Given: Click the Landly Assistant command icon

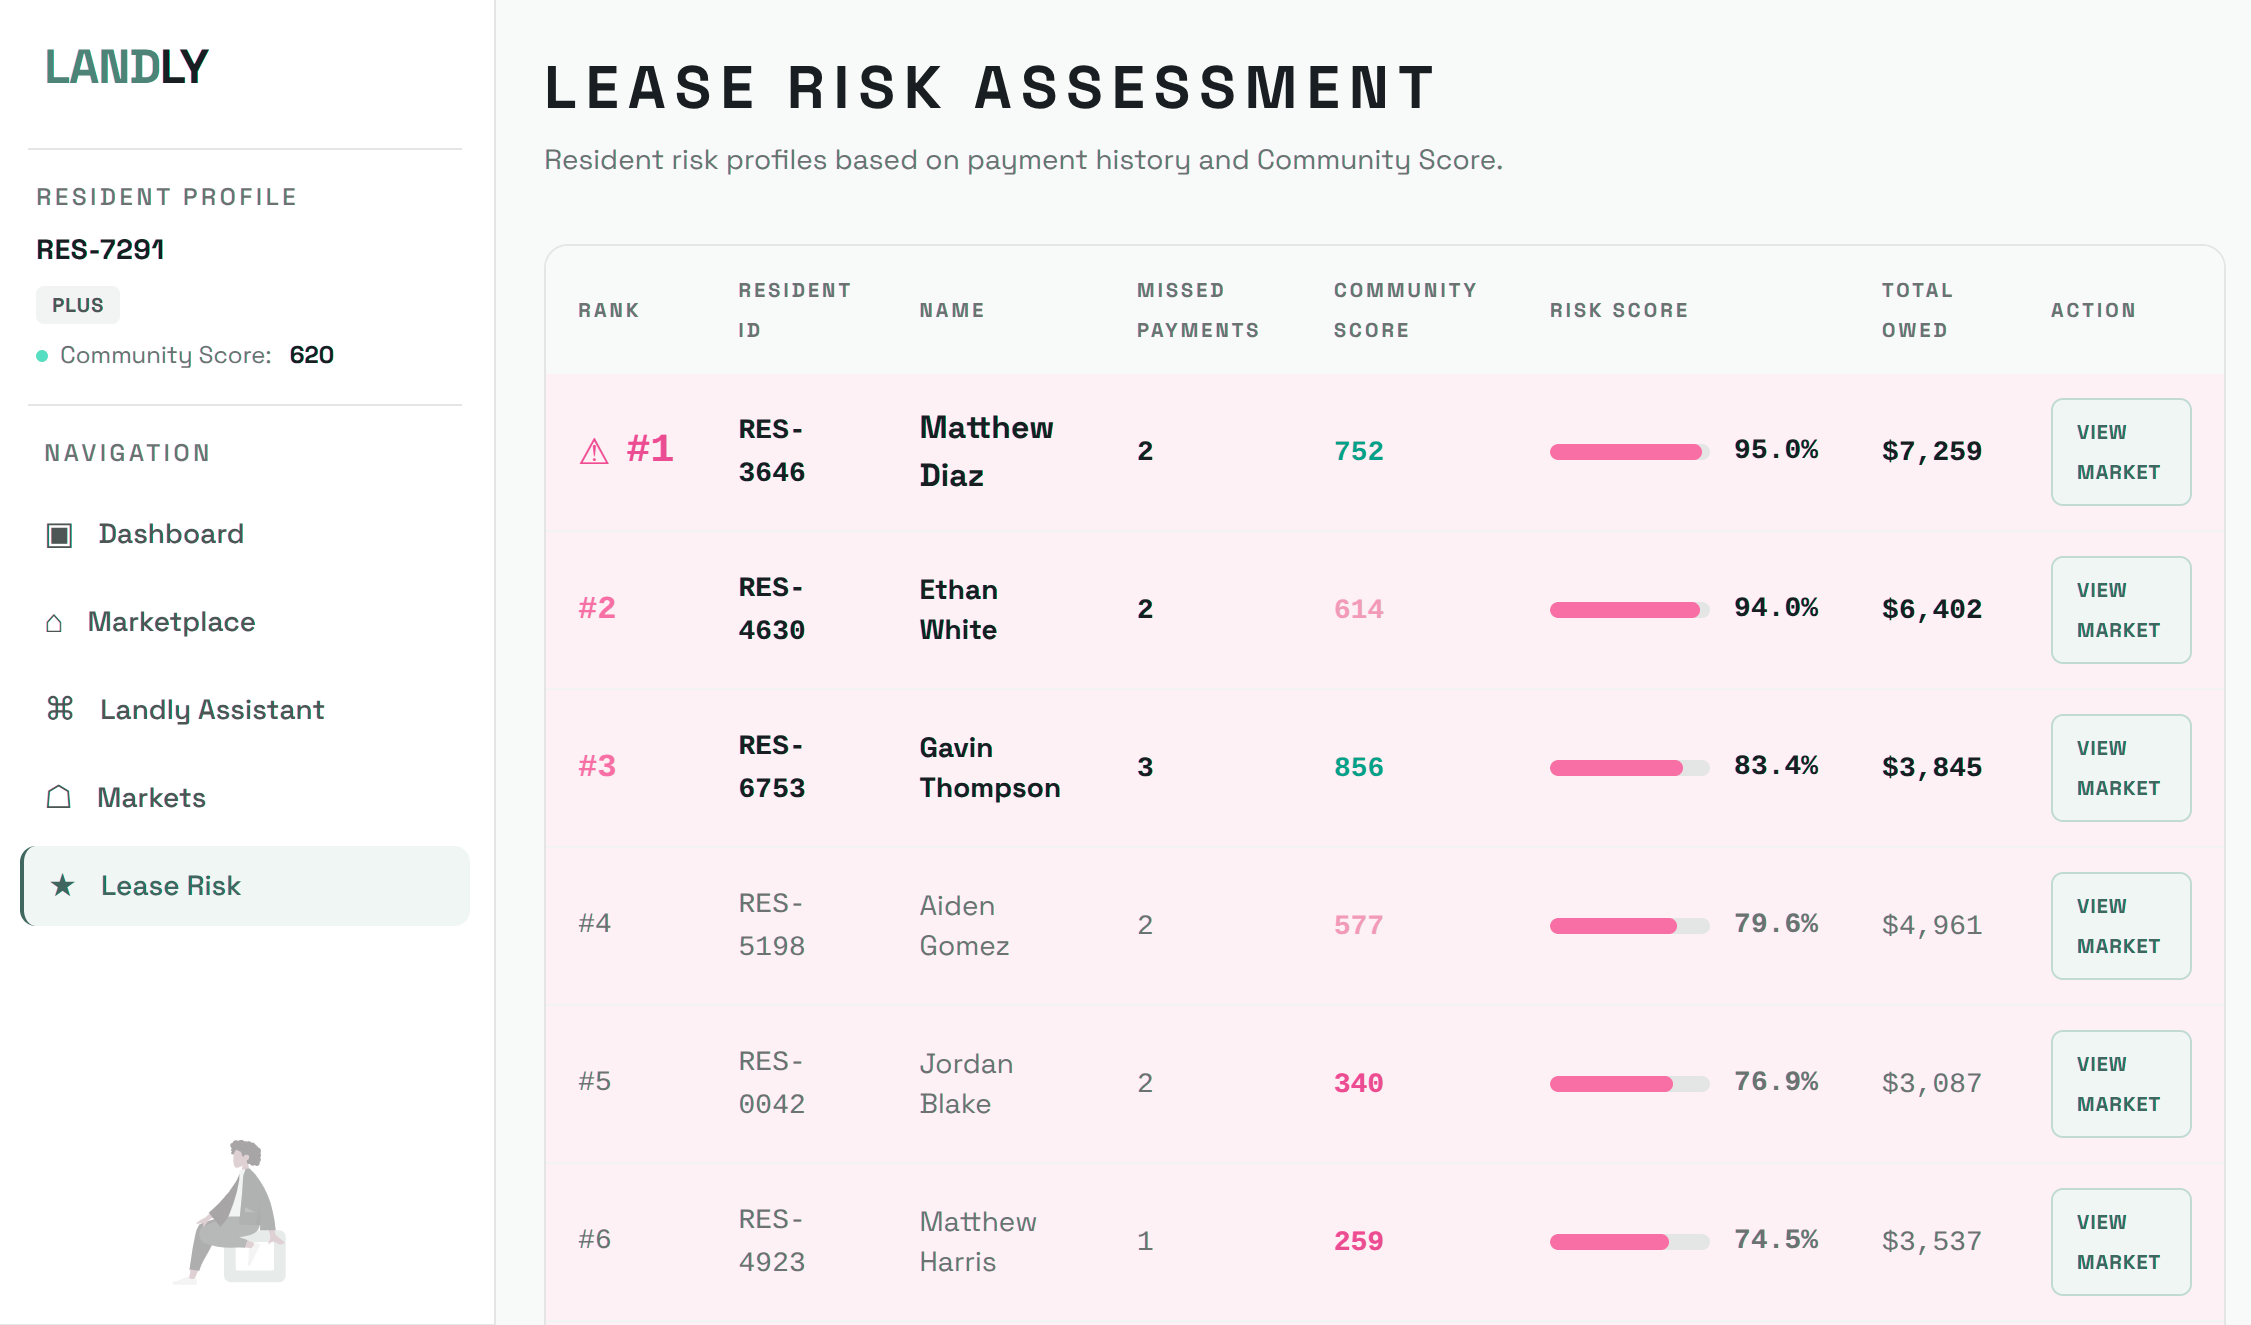Looking at the screenshot, I should (x=60, y=709).
